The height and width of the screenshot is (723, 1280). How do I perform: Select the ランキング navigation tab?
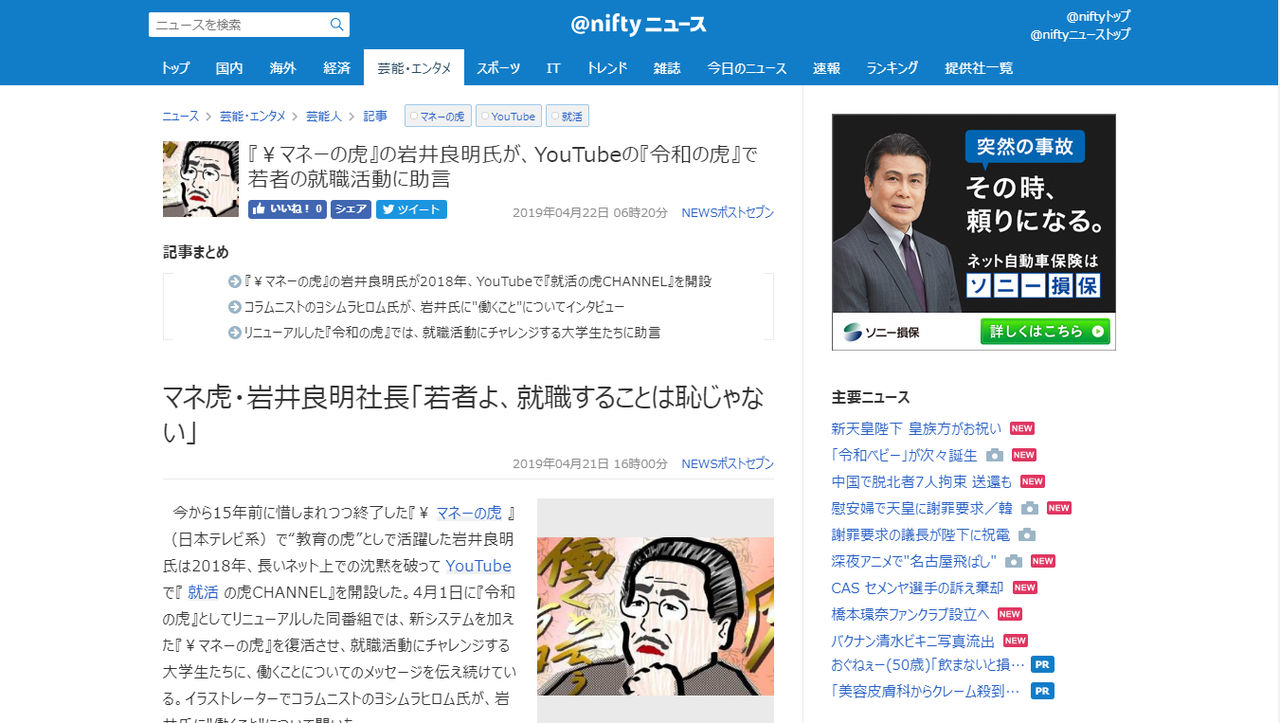point(892,68)
